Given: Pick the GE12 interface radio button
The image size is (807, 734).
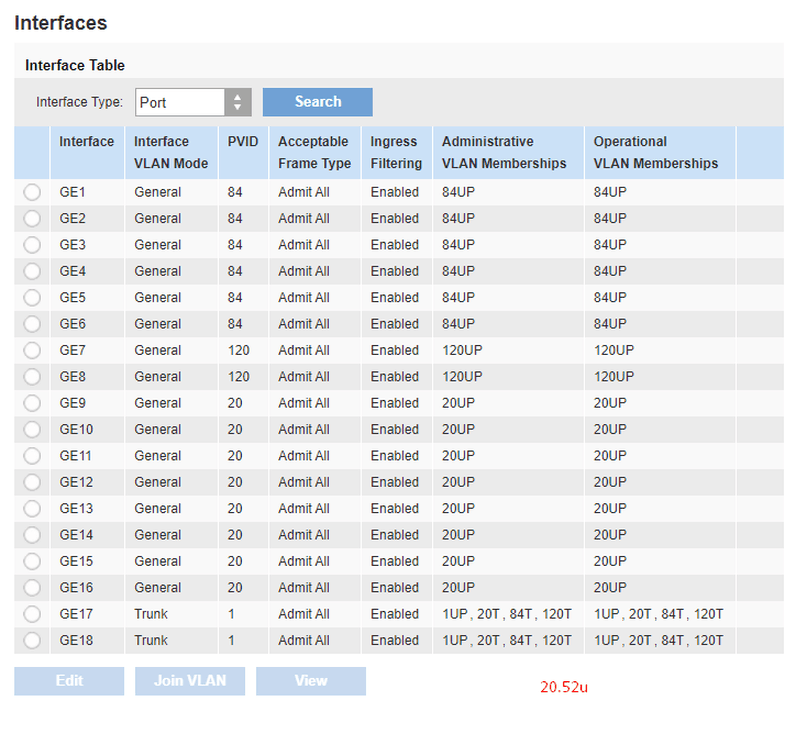Looking at the screenshot, I should click(32, 482).
